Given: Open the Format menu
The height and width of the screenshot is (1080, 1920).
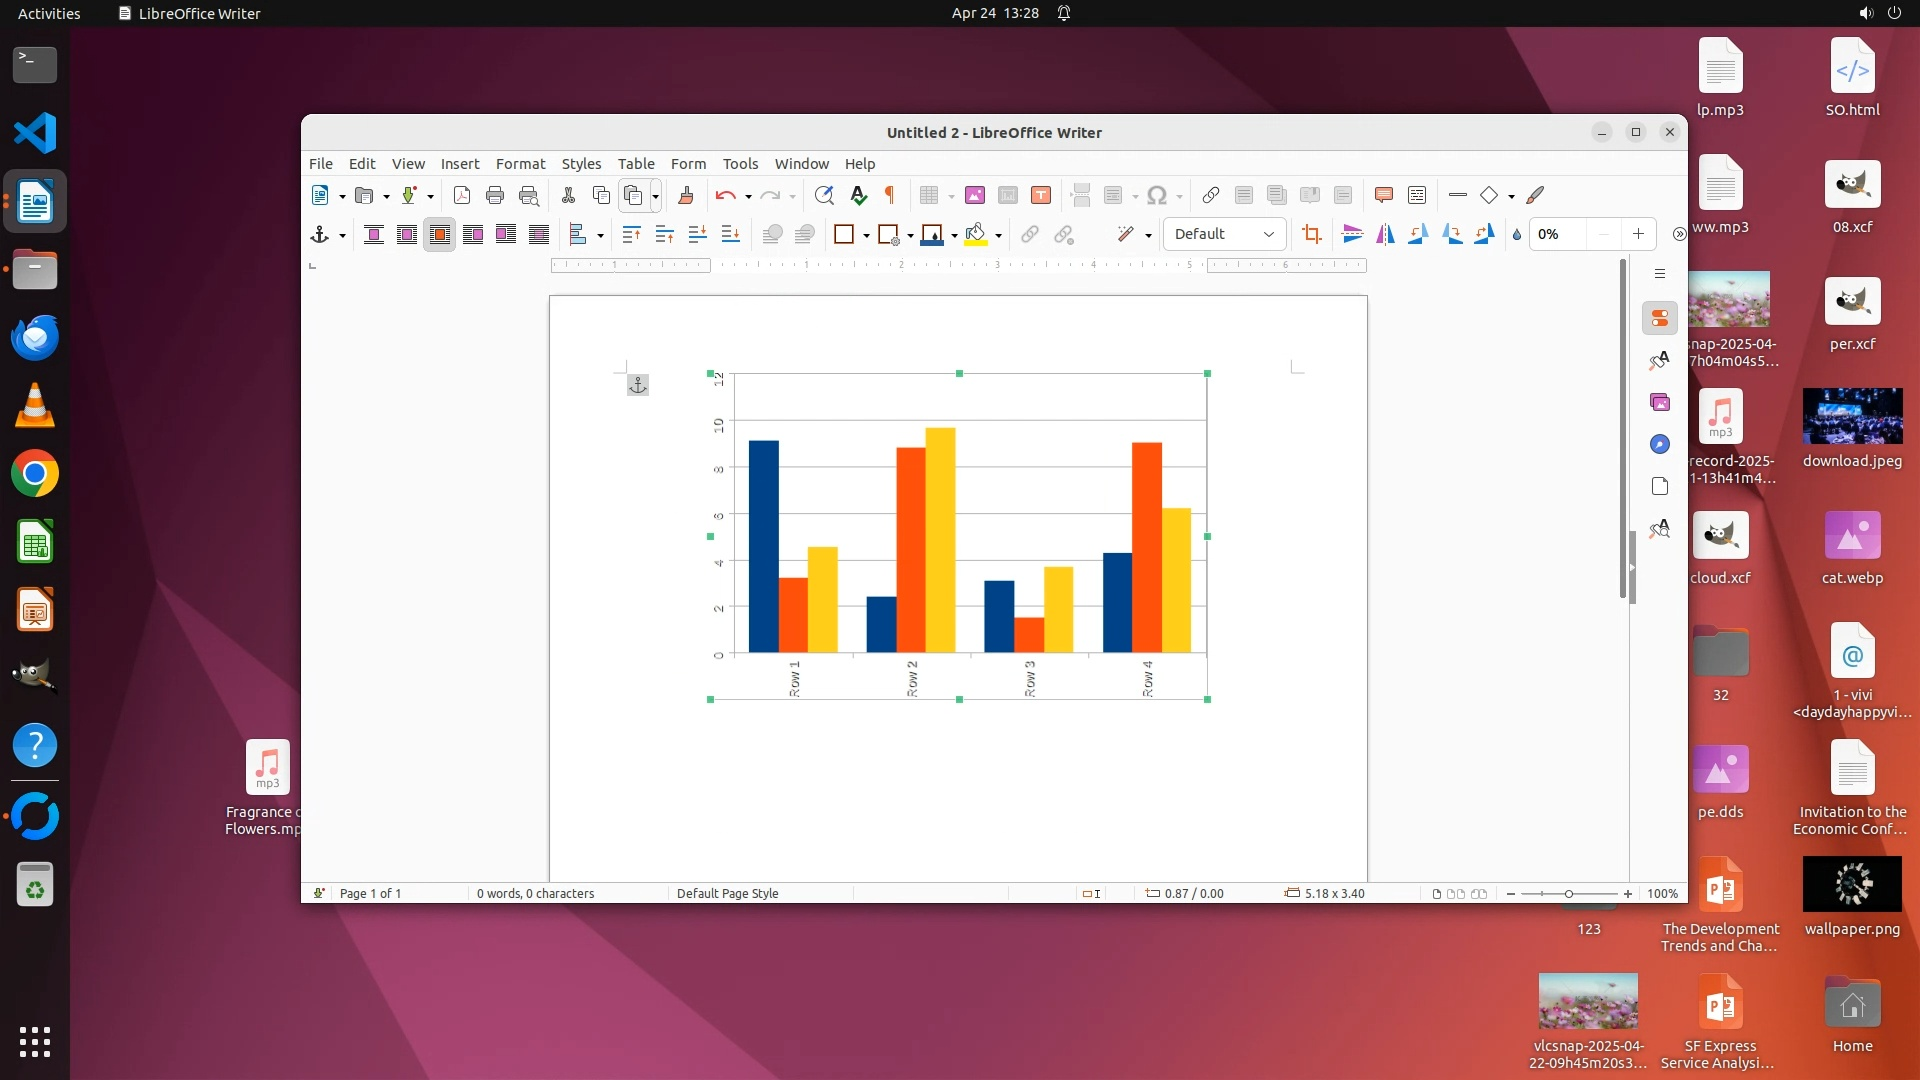Looking at the screenshot, I should click(x=520, y=163).
